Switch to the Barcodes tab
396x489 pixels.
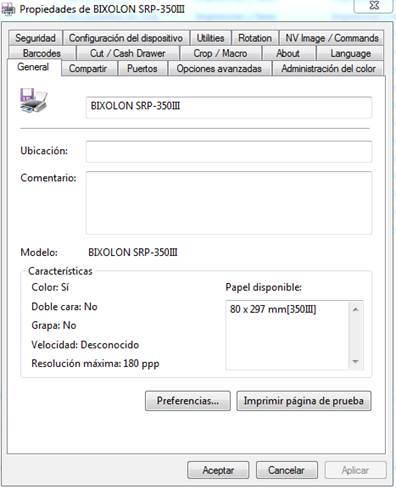(42, 53)
